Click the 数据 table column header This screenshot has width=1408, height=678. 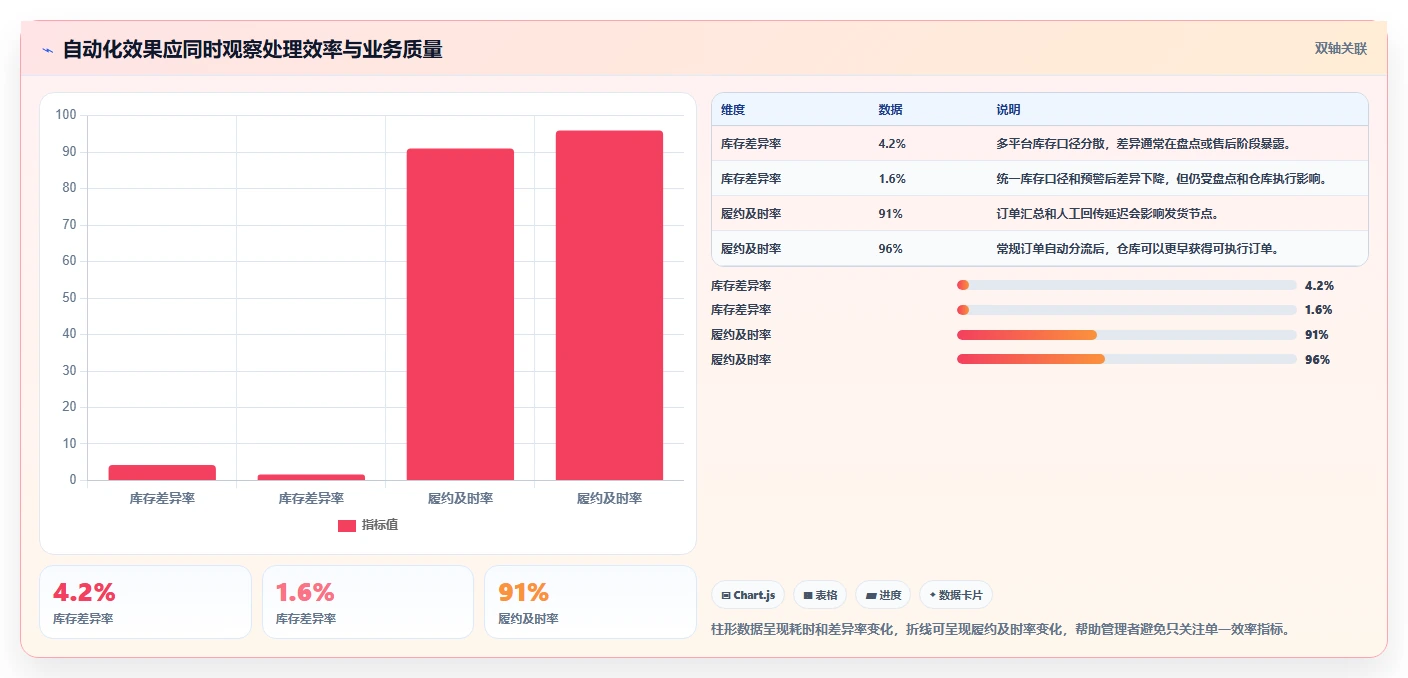pyautogui.click(x=891, y=110)
